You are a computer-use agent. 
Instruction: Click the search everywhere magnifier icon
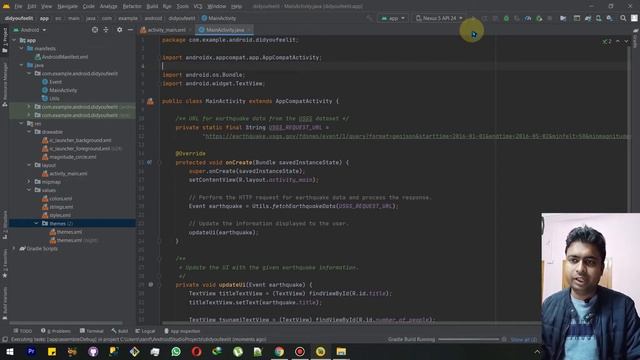tap(623, 18)
